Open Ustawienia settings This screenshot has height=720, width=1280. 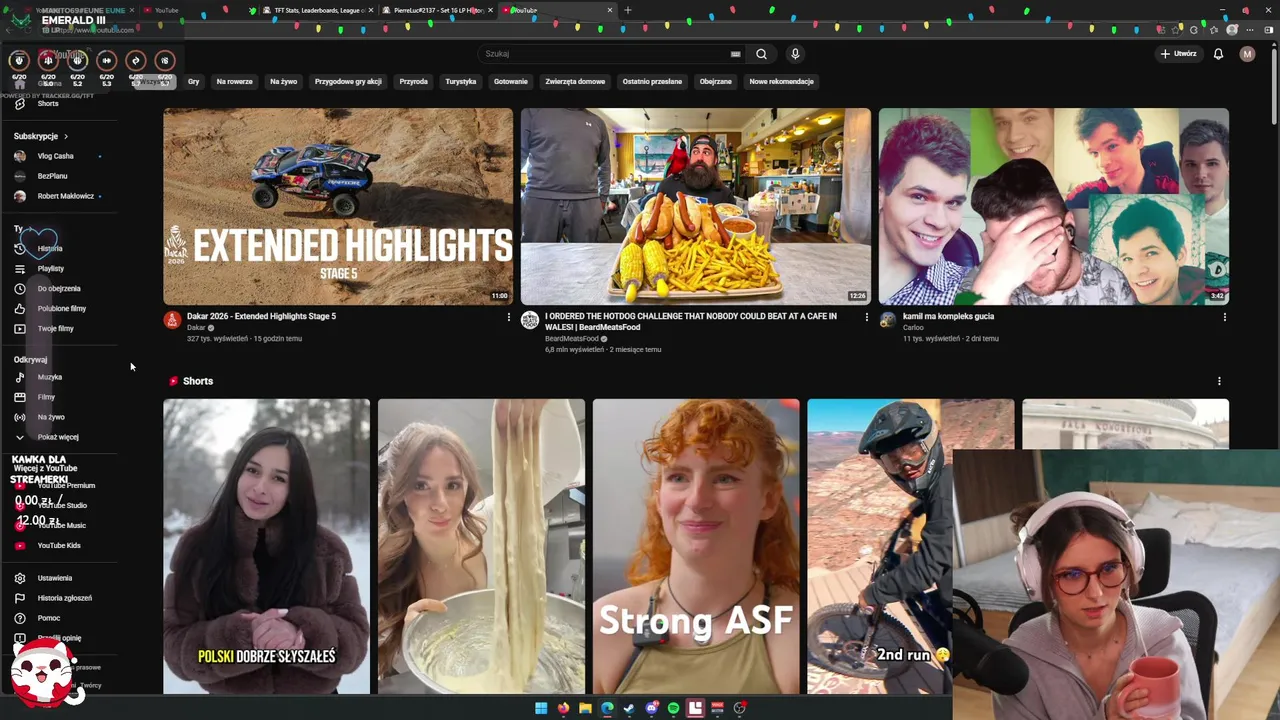[54, 578]
